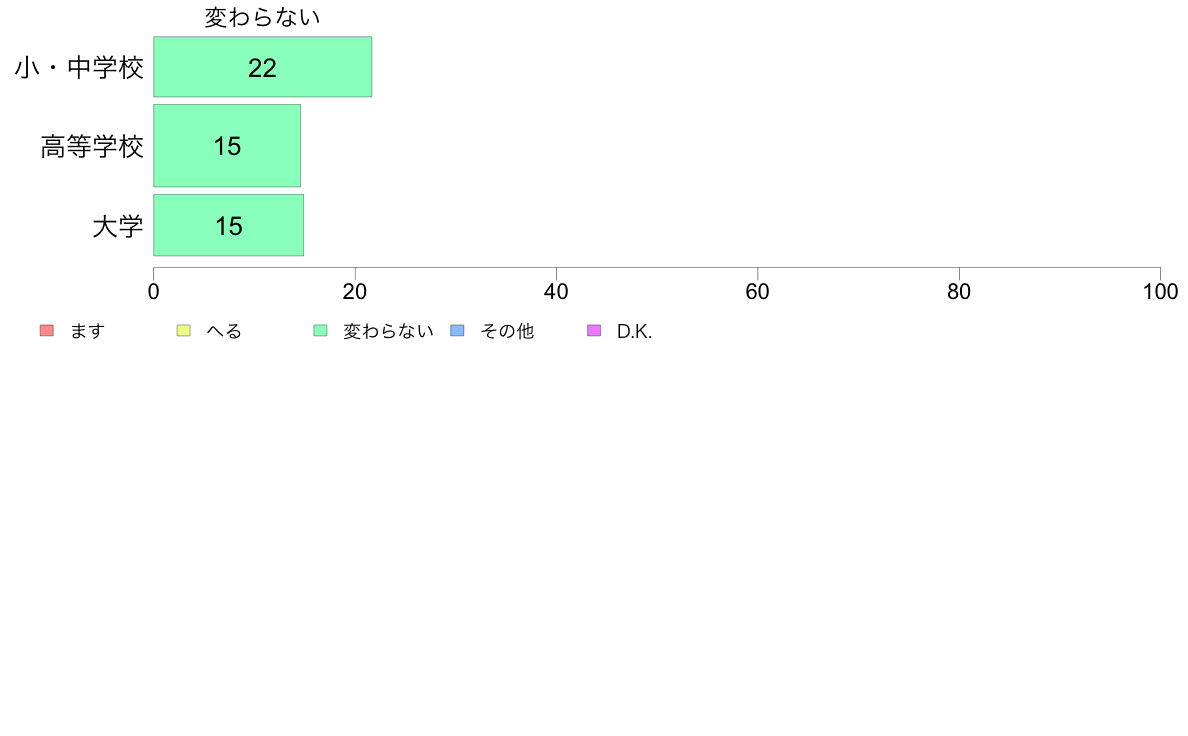
Task: Click the green 変わらない legend swatch
Action: pos(320,330)
